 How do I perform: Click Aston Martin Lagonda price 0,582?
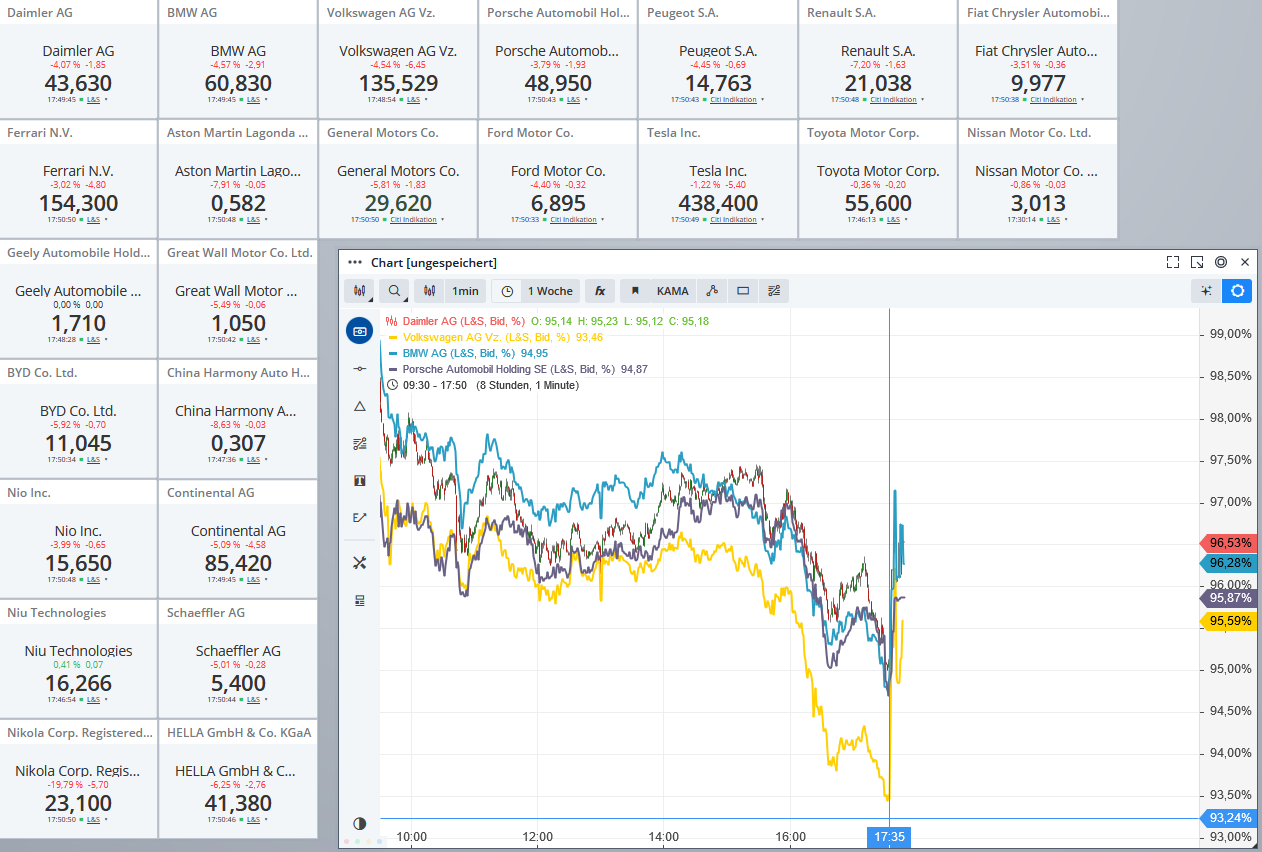pos(239,203)
